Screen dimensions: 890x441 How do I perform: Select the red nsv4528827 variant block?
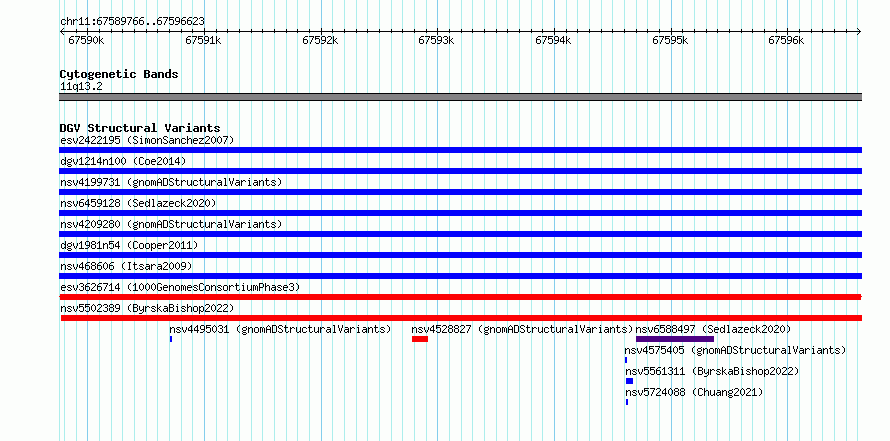420,339
